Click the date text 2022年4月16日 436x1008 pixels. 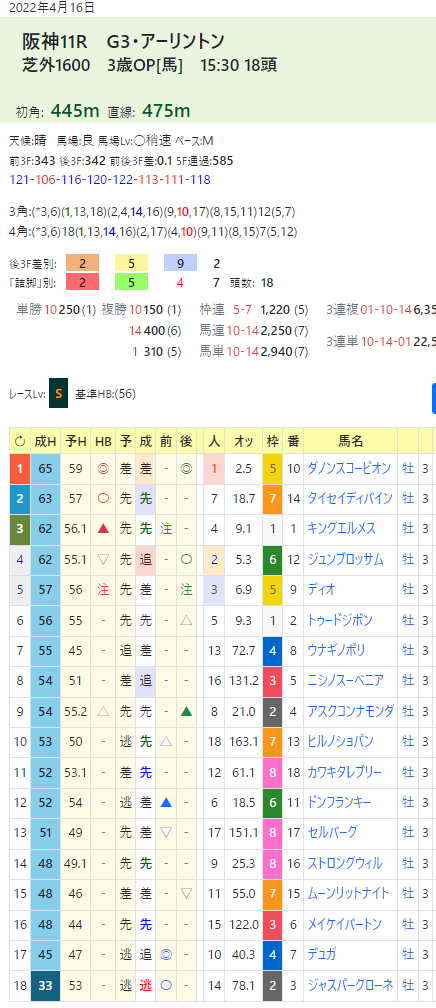pos(49,8)
